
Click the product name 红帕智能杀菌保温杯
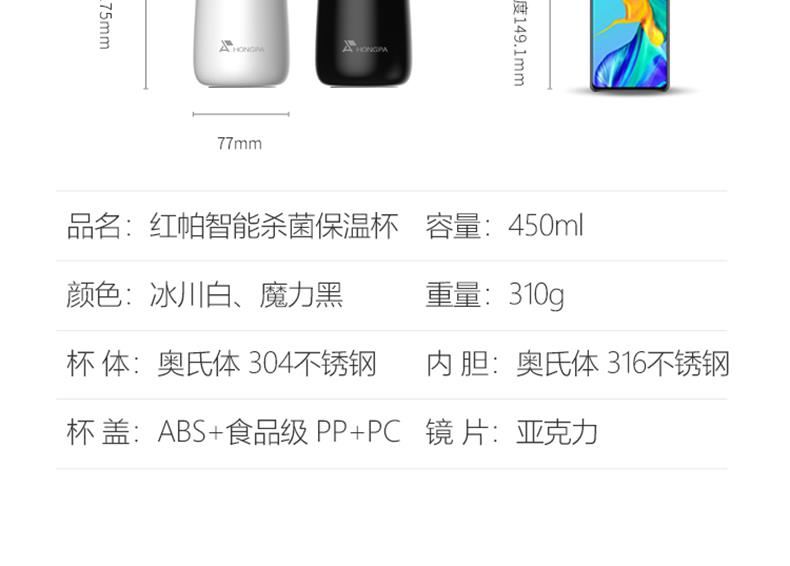point(274,225)
